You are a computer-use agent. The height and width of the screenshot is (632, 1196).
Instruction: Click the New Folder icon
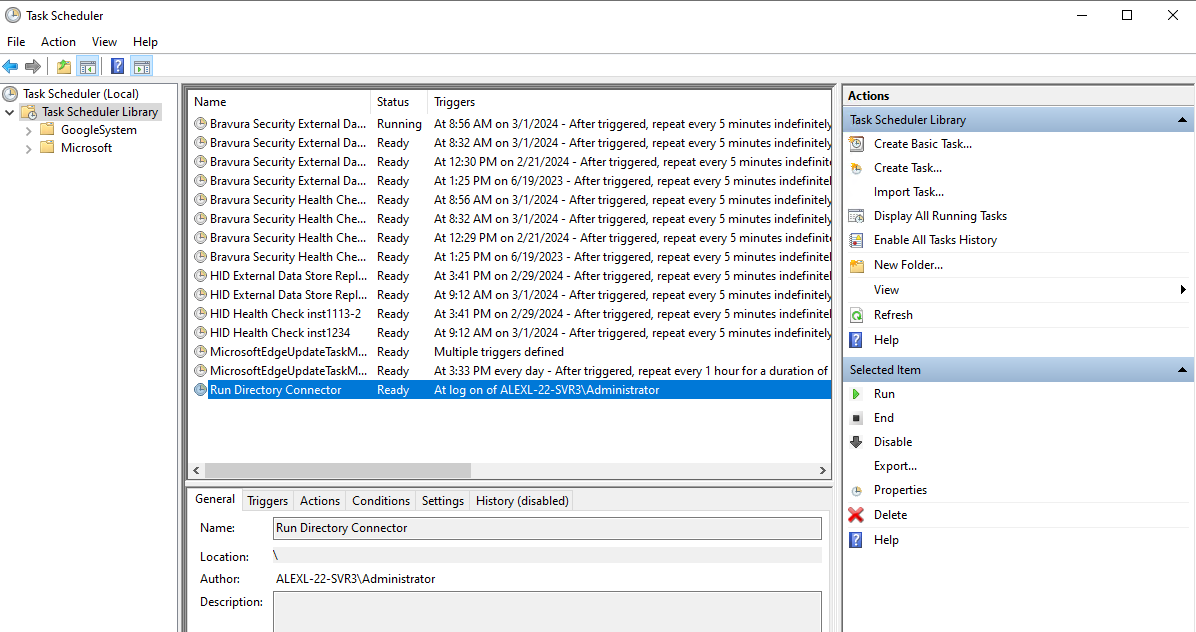coord(856,264)
